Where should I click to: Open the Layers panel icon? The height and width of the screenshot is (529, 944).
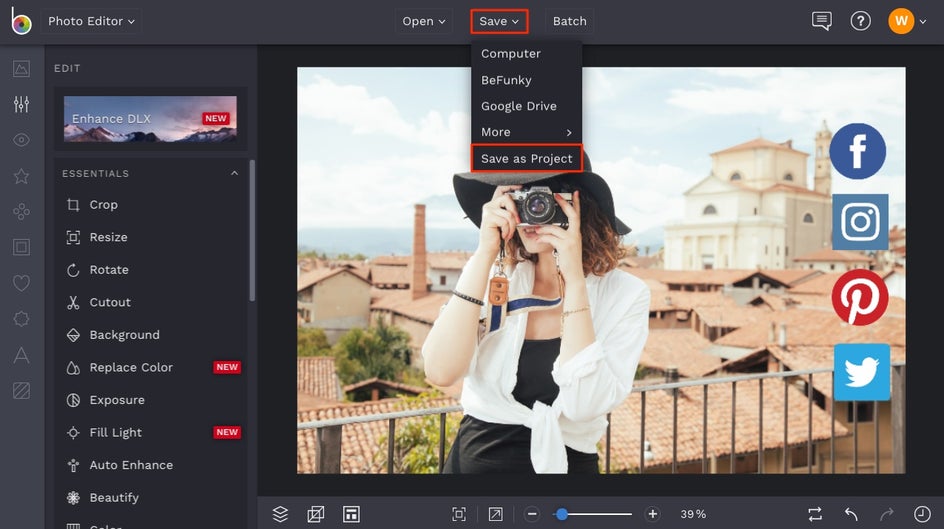click(280, 514)
